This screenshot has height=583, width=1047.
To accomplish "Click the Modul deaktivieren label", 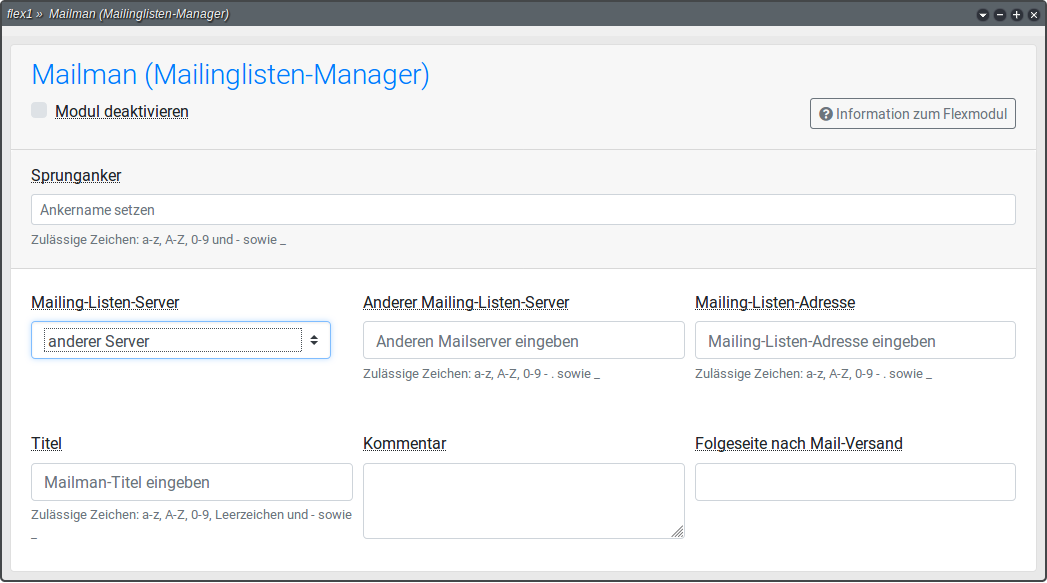I will point(122,111).
